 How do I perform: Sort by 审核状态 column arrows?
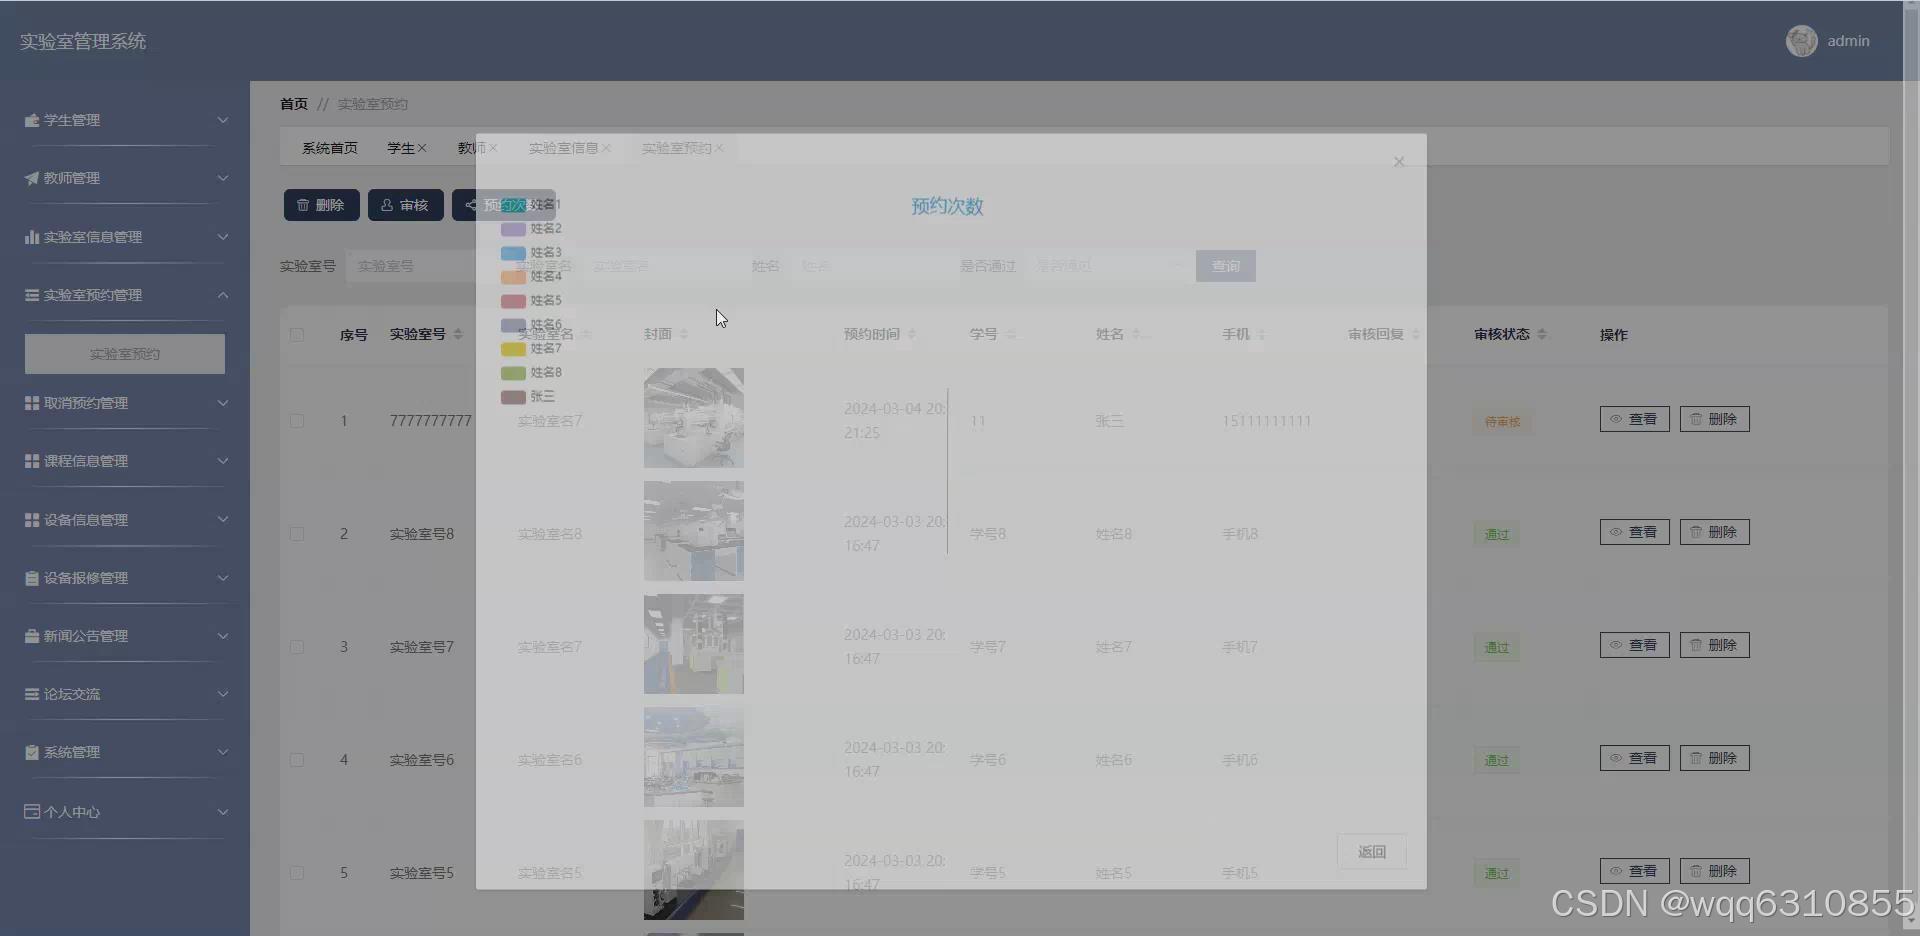coord(1542,334)
